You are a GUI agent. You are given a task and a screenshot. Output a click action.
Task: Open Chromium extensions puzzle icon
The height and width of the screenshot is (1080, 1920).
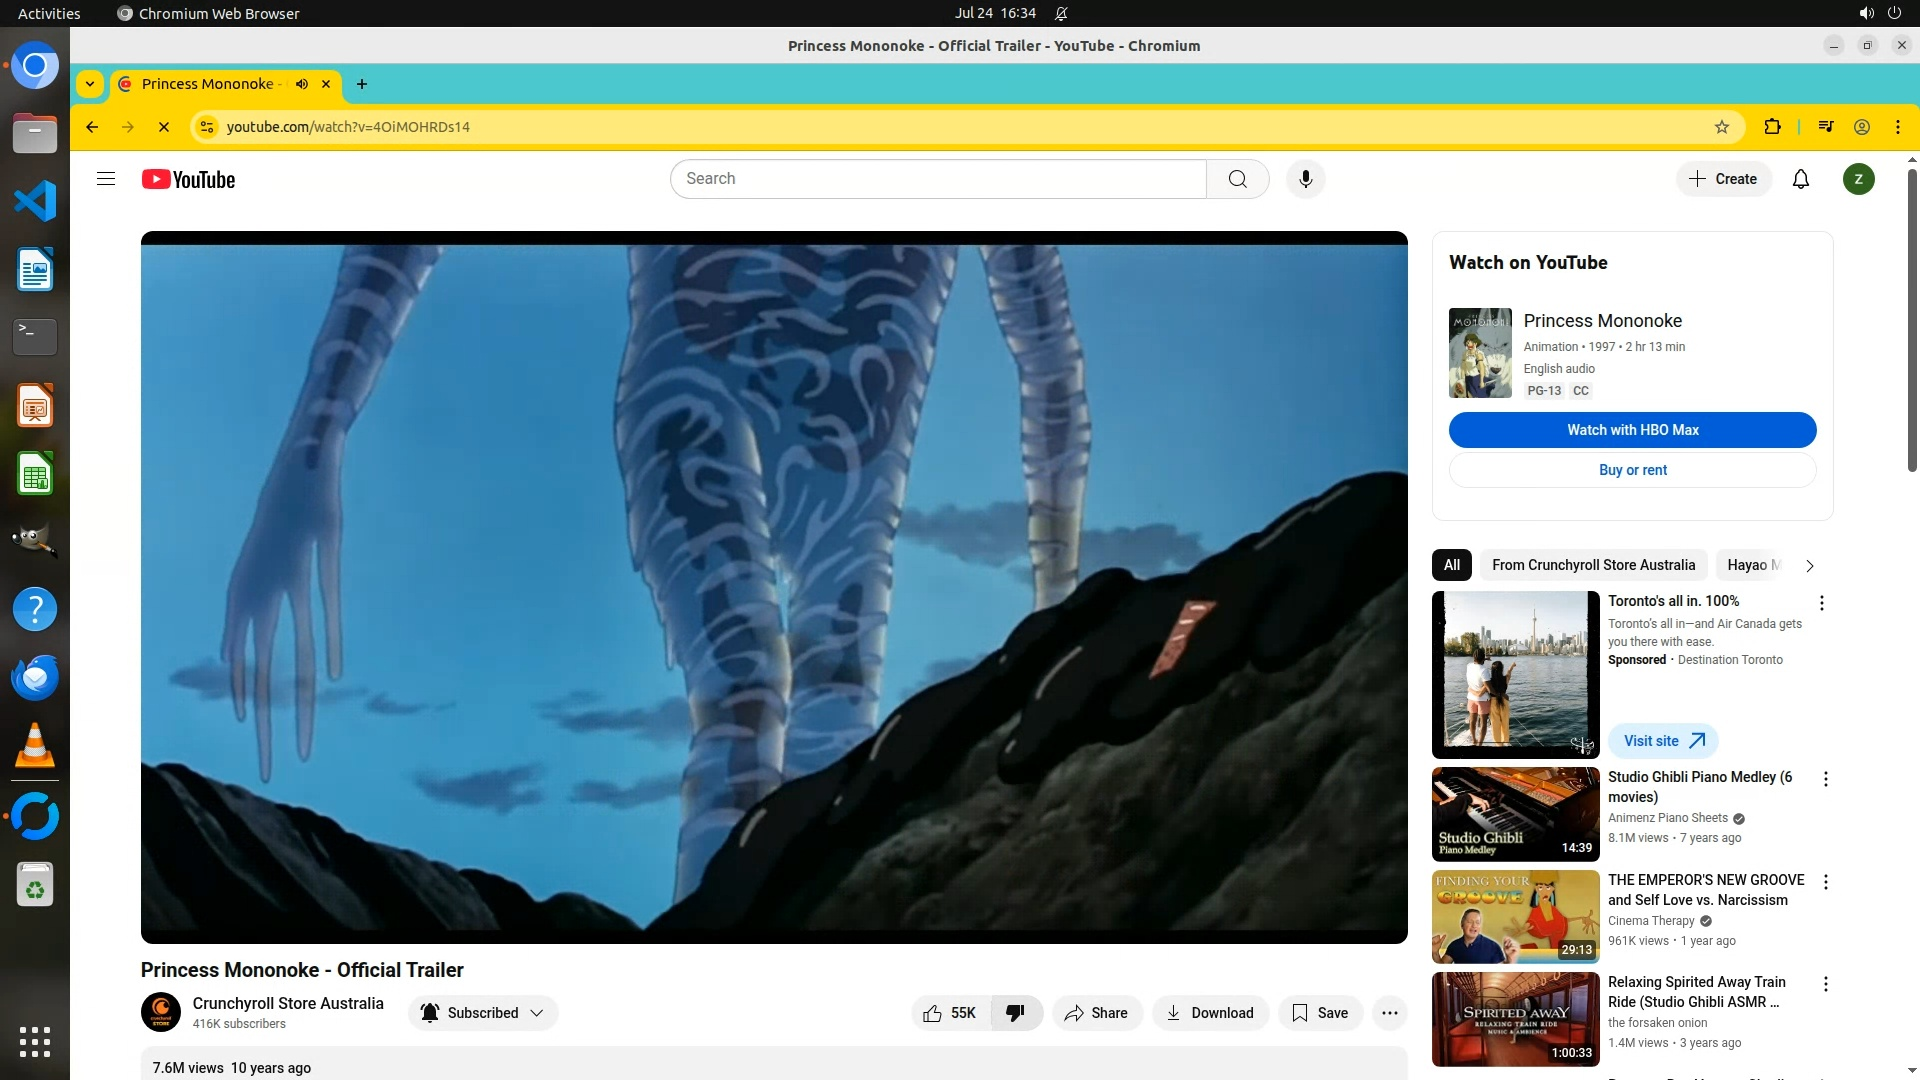click(1772, 127)
